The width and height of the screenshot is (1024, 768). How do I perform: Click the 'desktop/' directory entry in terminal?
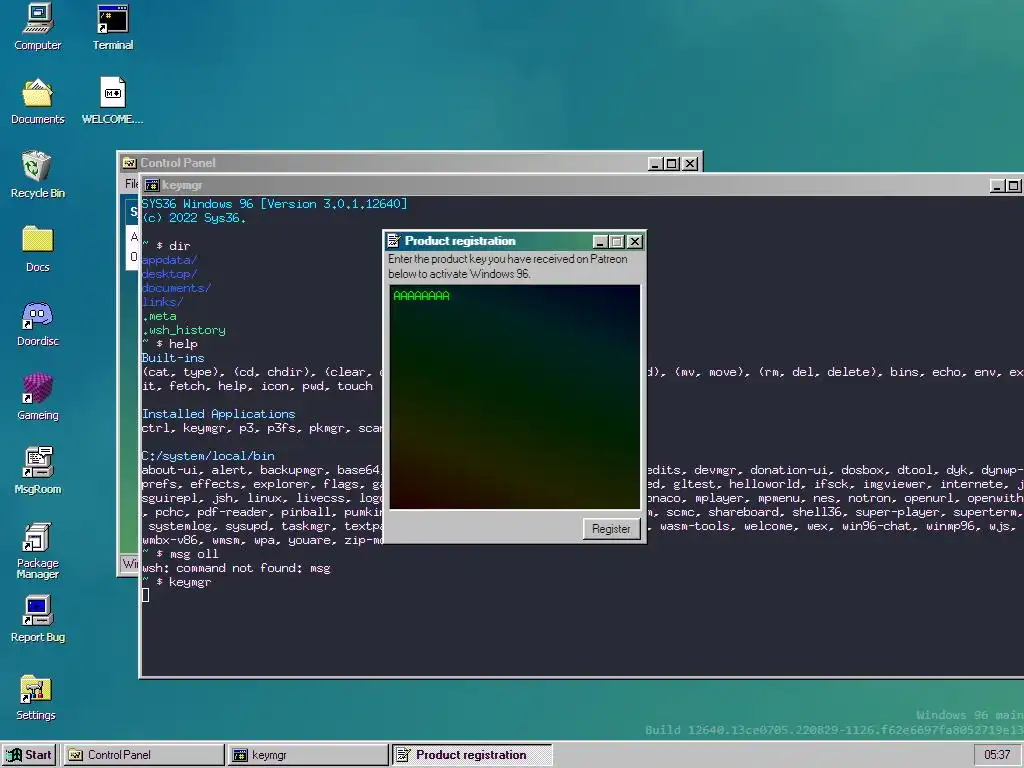[169, 274]
